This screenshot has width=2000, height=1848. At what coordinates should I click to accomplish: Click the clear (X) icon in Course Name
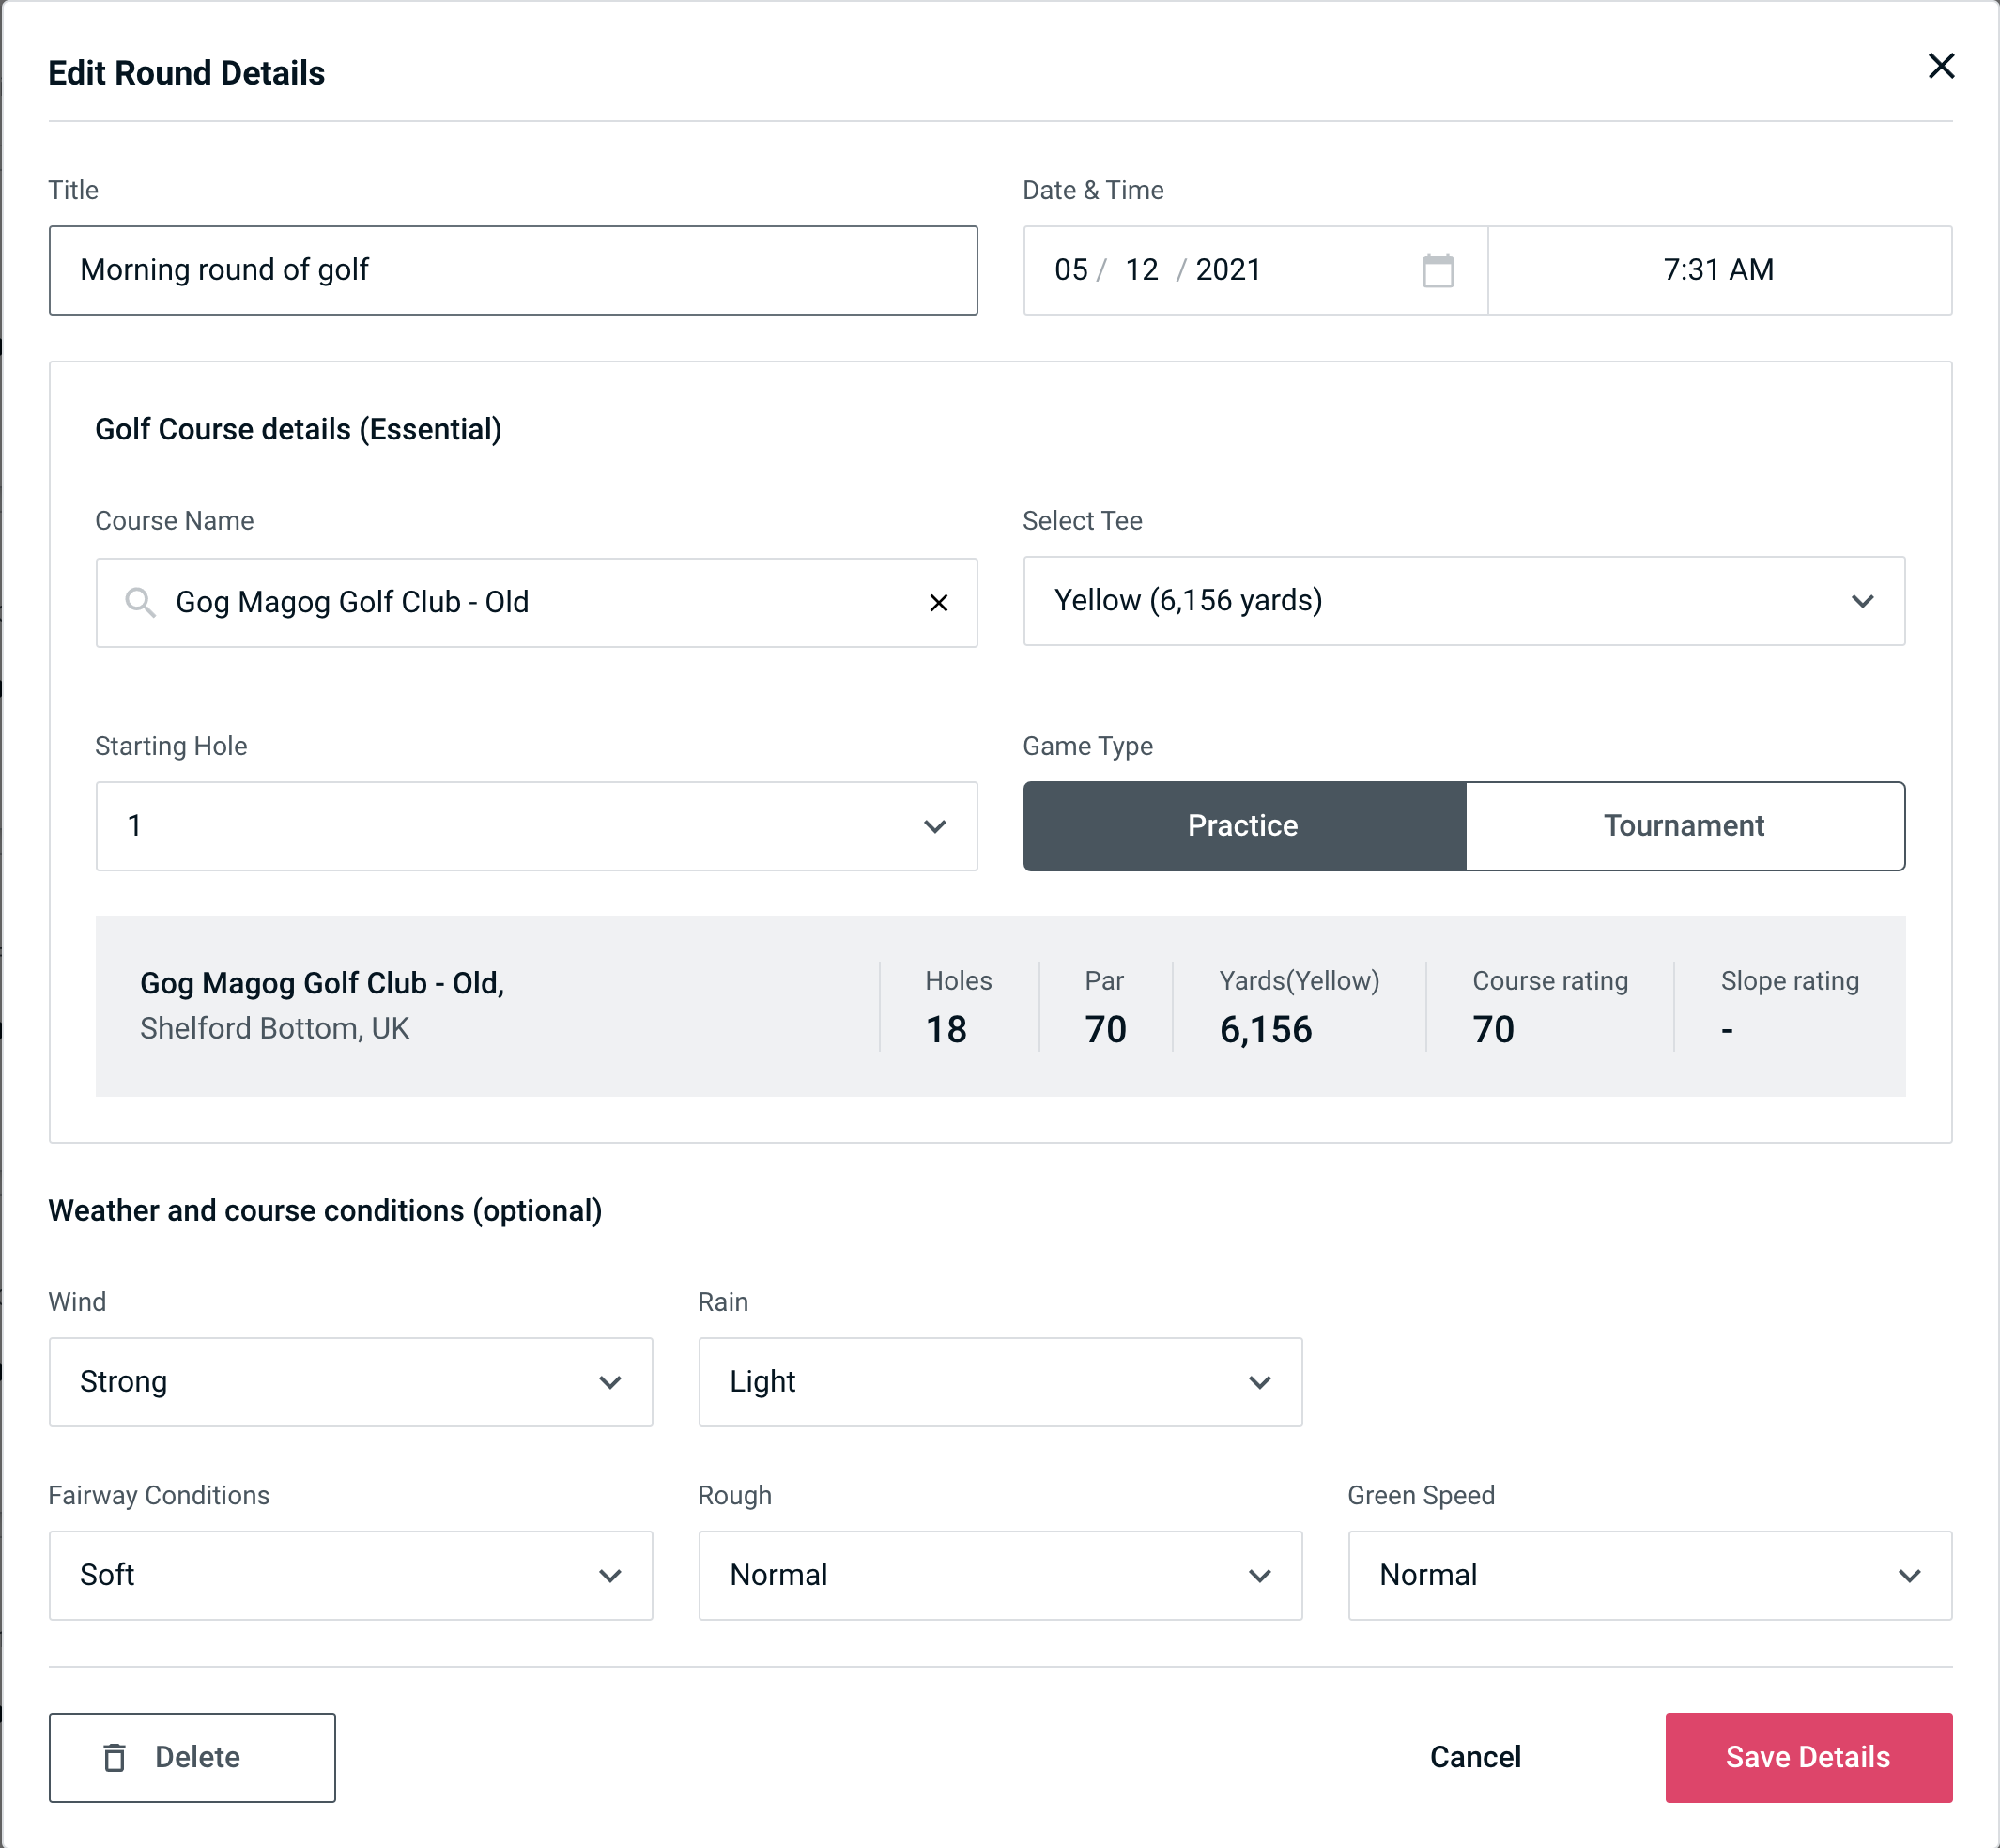click(x=939, y=601)
